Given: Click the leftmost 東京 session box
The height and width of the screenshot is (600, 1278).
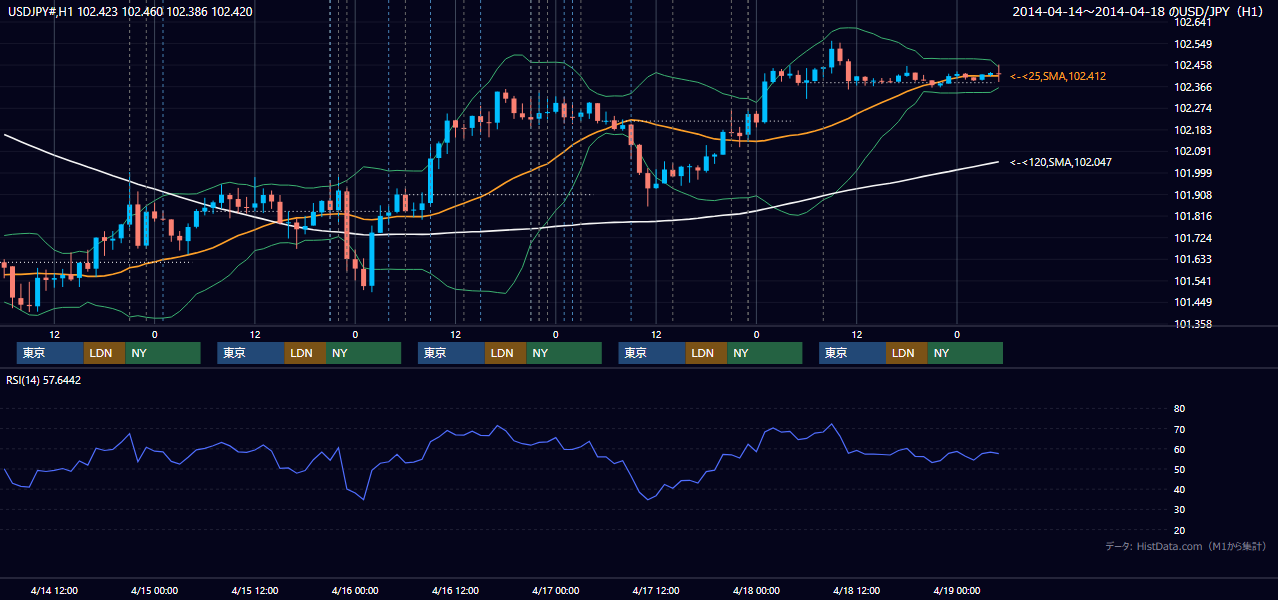Looking at the screenshot, I should tap(50, 353).
